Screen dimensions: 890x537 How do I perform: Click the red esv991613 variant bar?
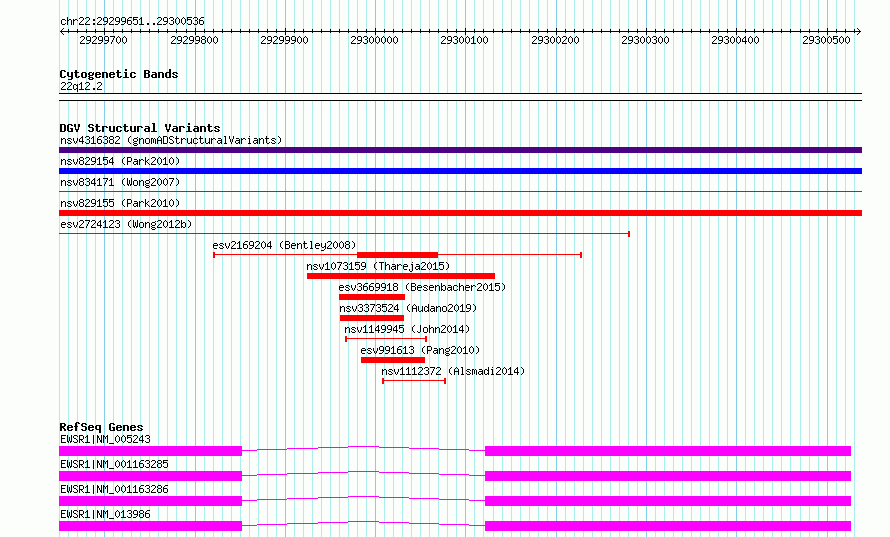[393, 360]
